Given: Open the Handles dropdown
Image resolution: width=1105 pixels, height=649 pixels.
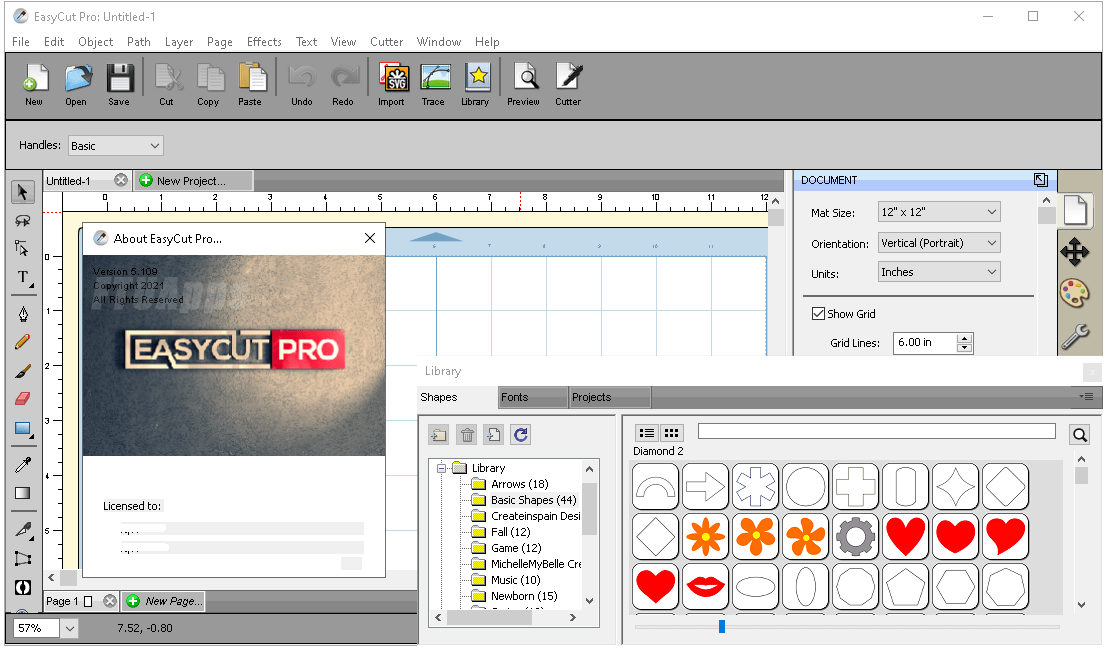Looking at the screenshot, I should 115,146.
